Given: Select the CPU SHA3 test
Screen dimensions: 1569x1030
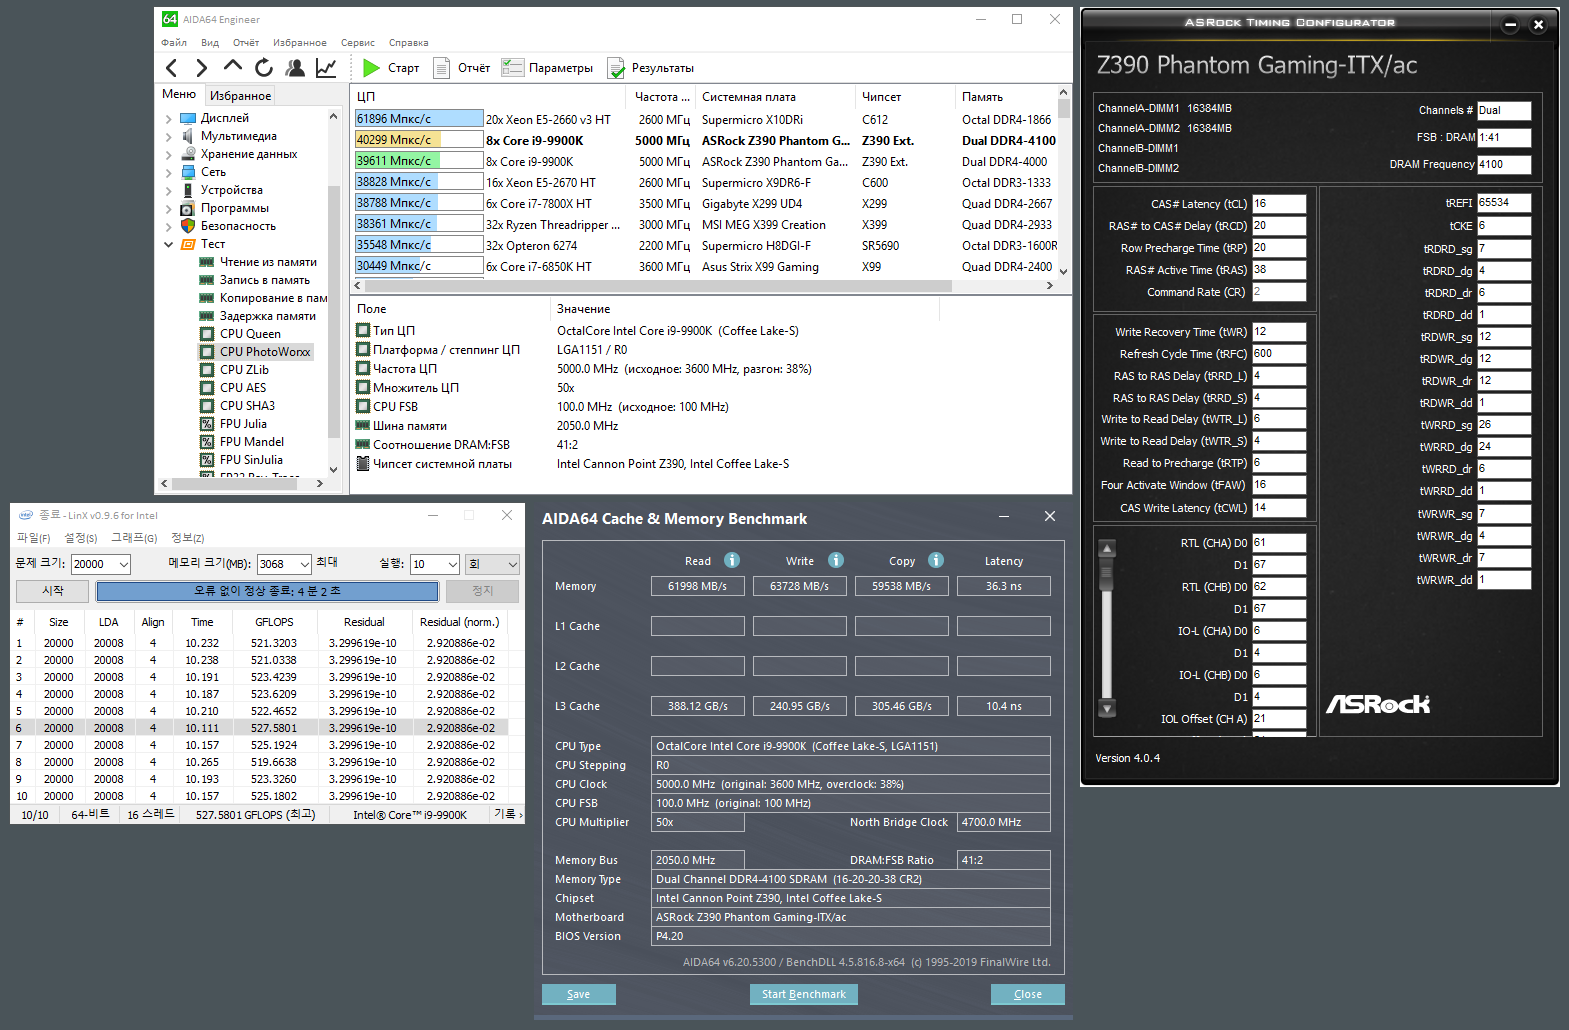Looking at the screenshot, I should pos(247,406).
